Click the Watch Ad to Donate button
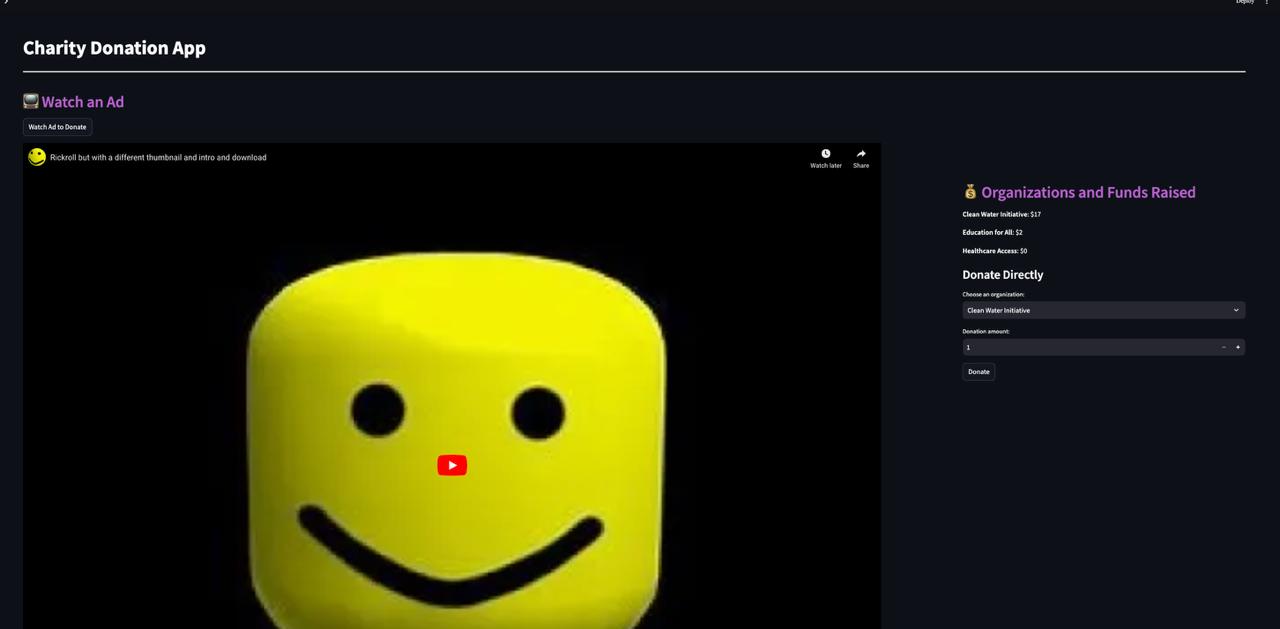This screenshot has width=1280, height=629. (57, 127)
